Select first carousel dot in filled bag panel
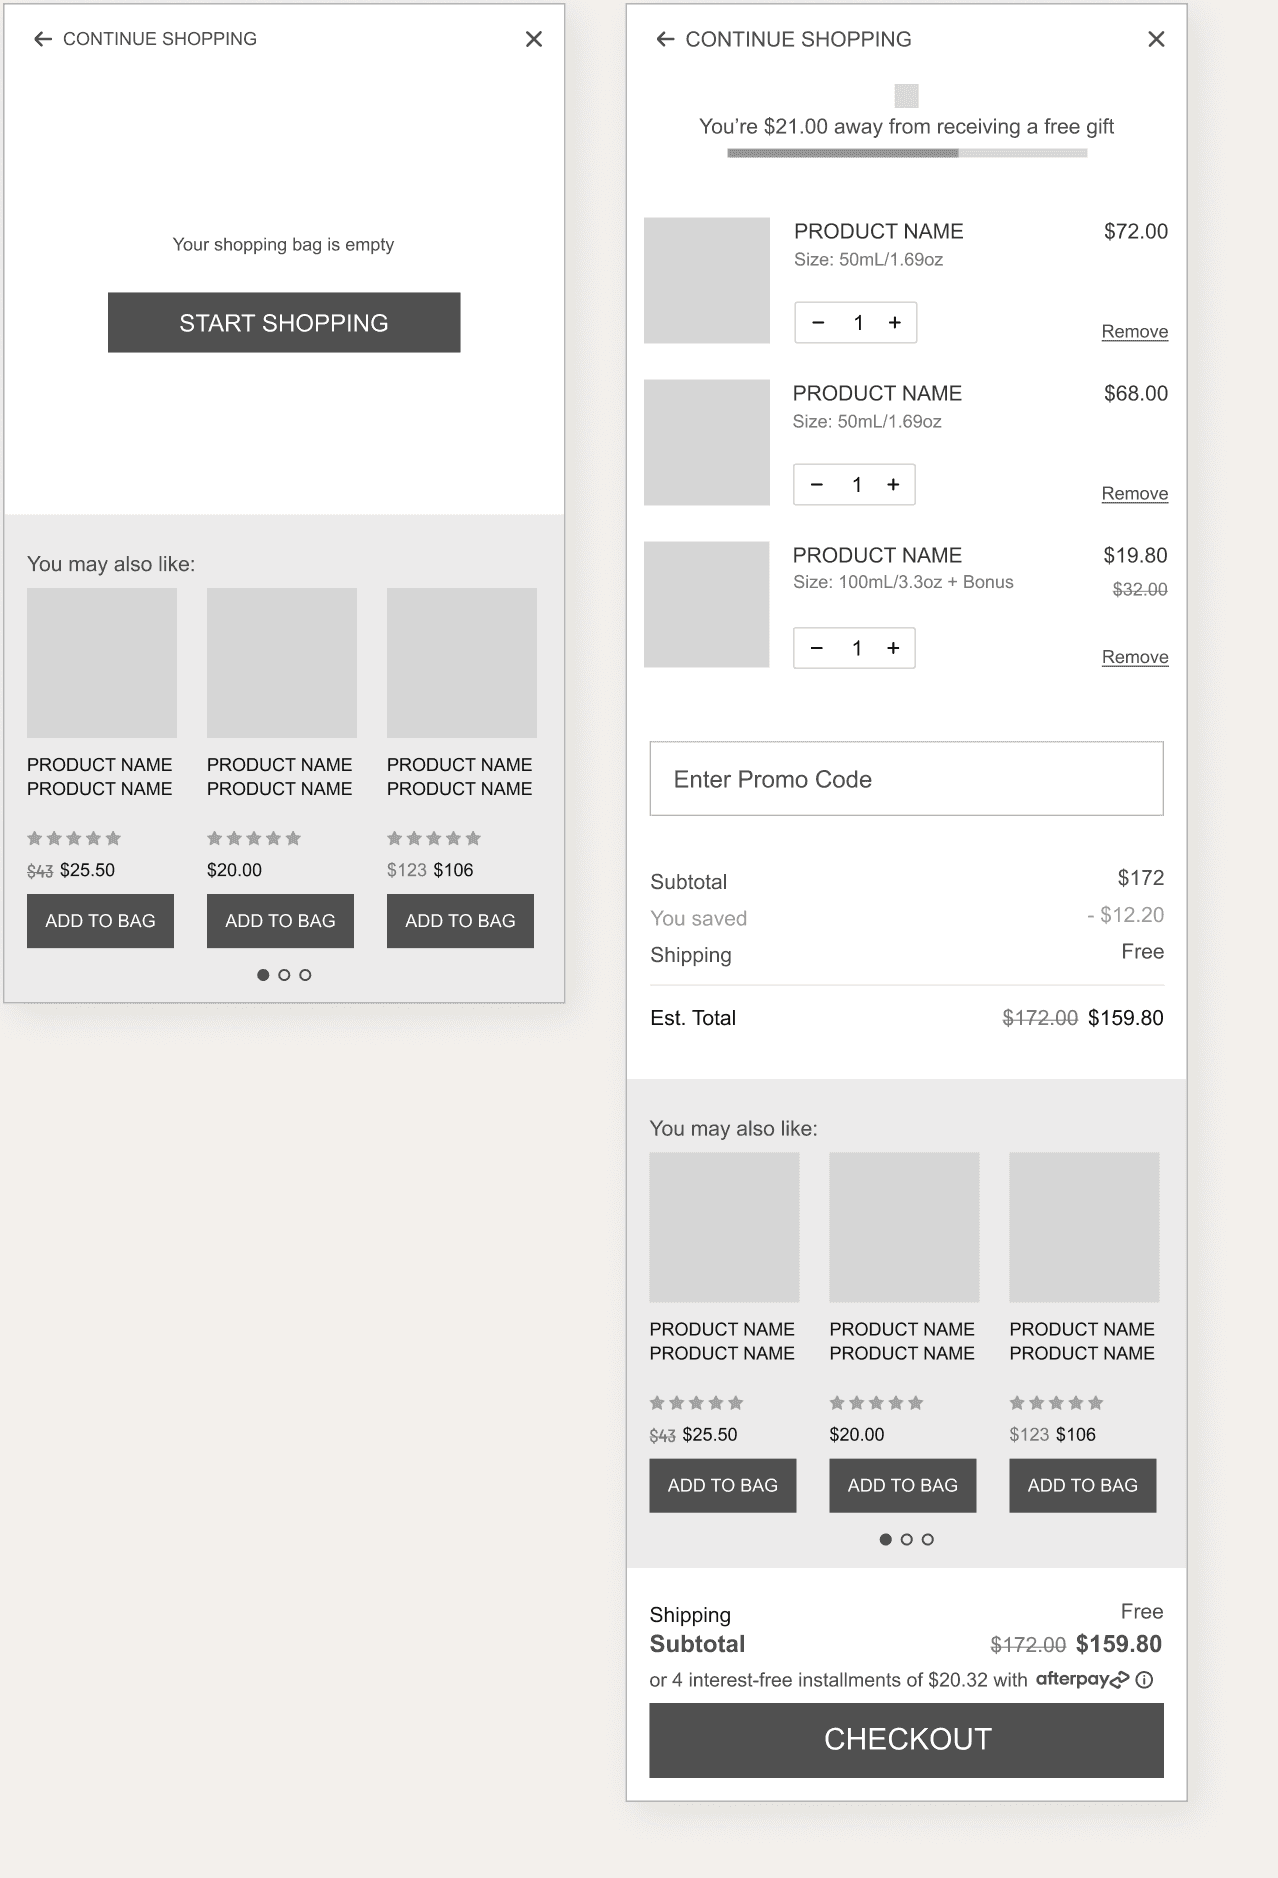The width and height of the screenshot is (1278, 1878). point(886,1540)
